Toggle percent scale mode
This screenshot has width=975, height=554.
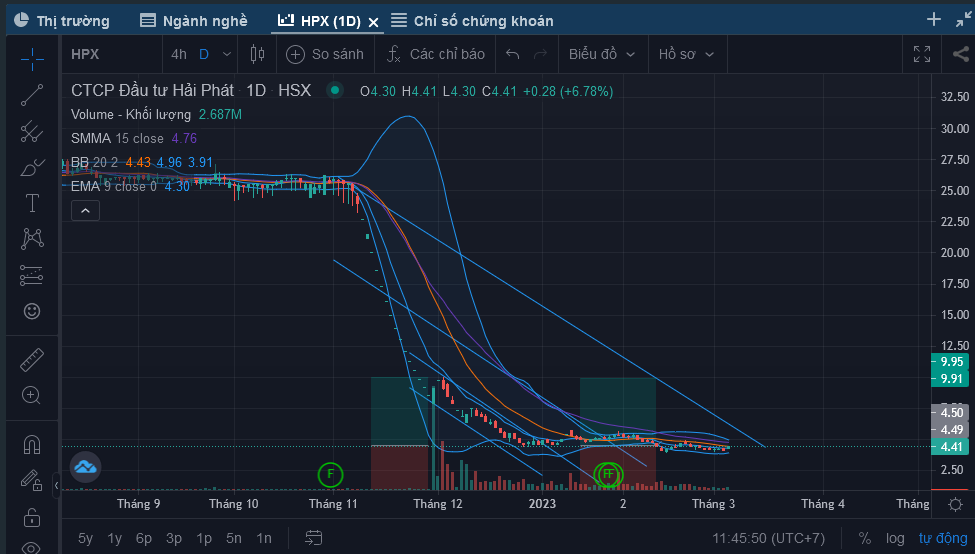[864, 538]
